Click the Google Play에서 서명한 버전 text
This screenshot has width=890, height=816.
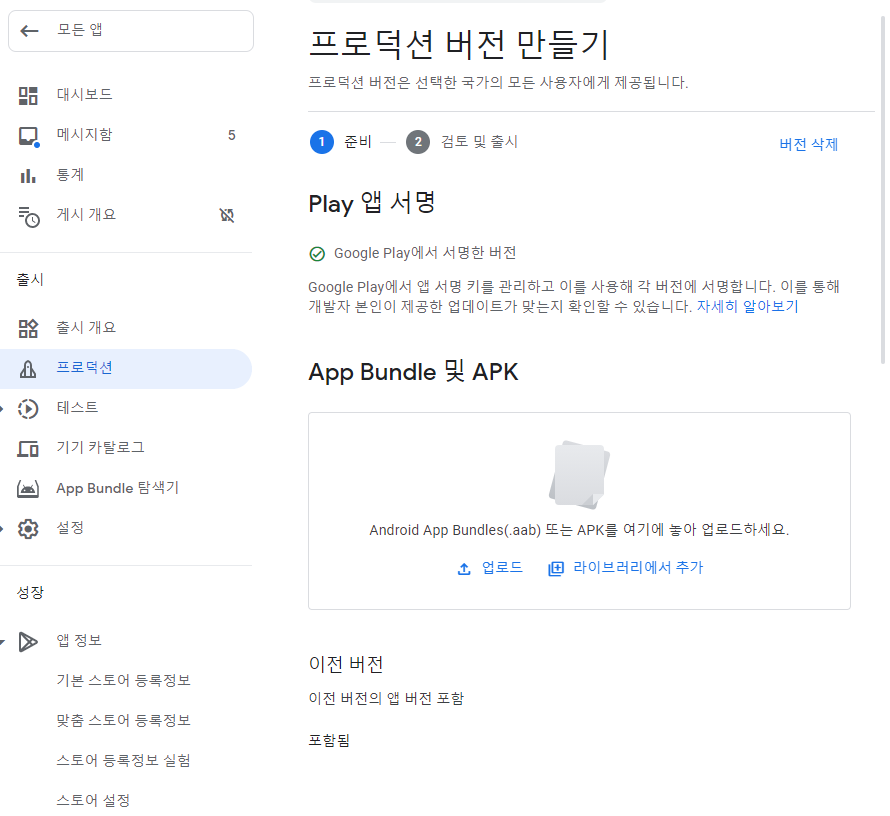425,253
